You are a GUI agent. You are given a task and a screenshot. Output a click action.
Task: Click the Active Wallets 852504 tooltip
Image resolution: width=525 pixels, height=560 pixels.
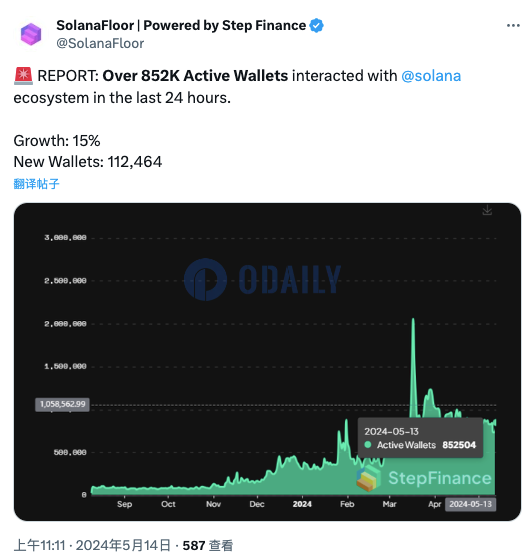(x=420, y=438)
